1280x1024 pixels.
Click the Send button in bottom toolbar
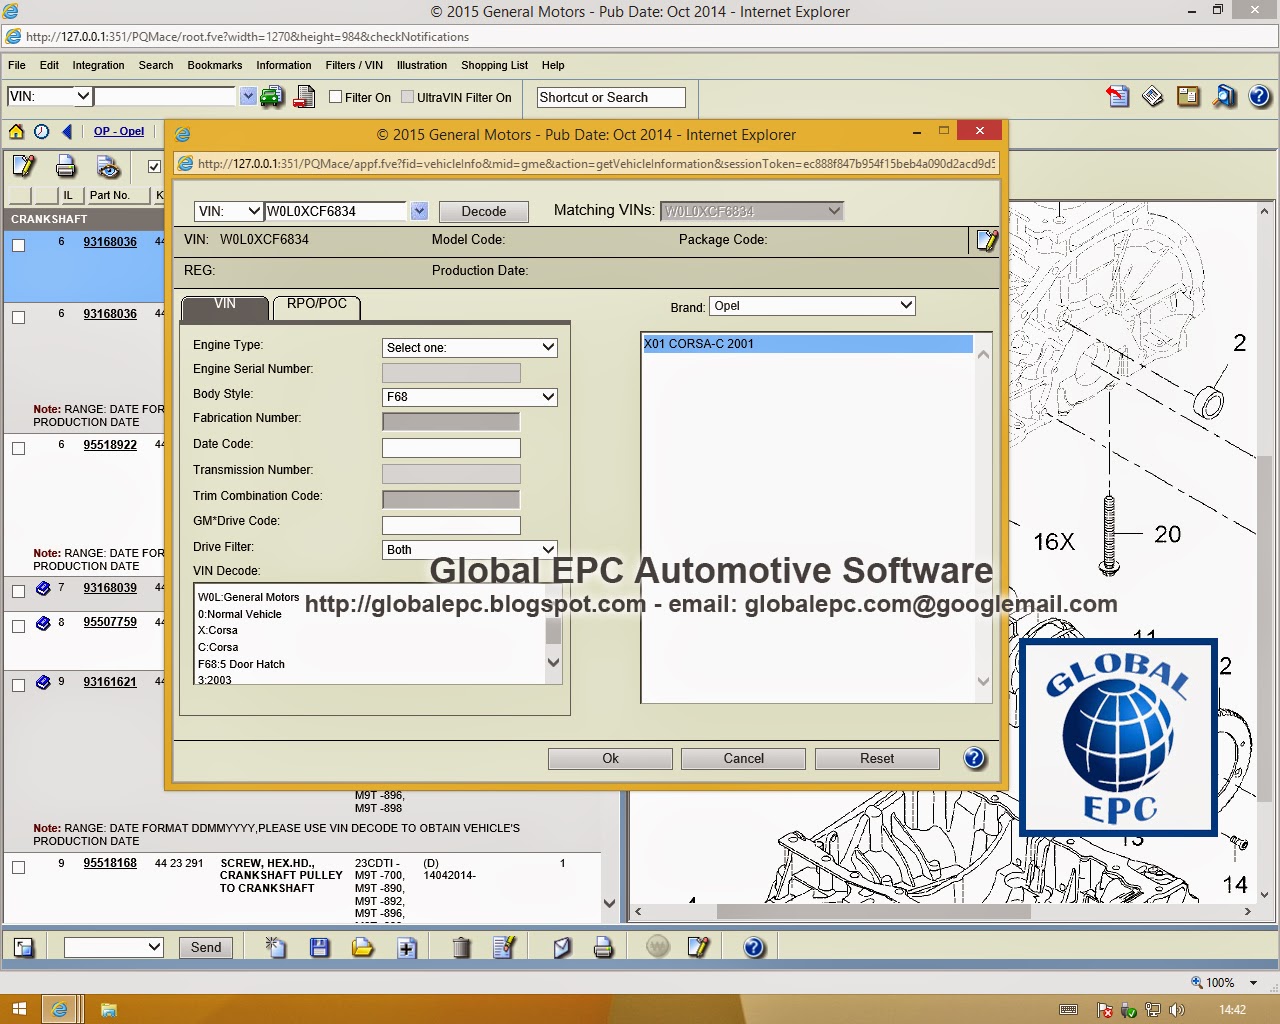206,947
